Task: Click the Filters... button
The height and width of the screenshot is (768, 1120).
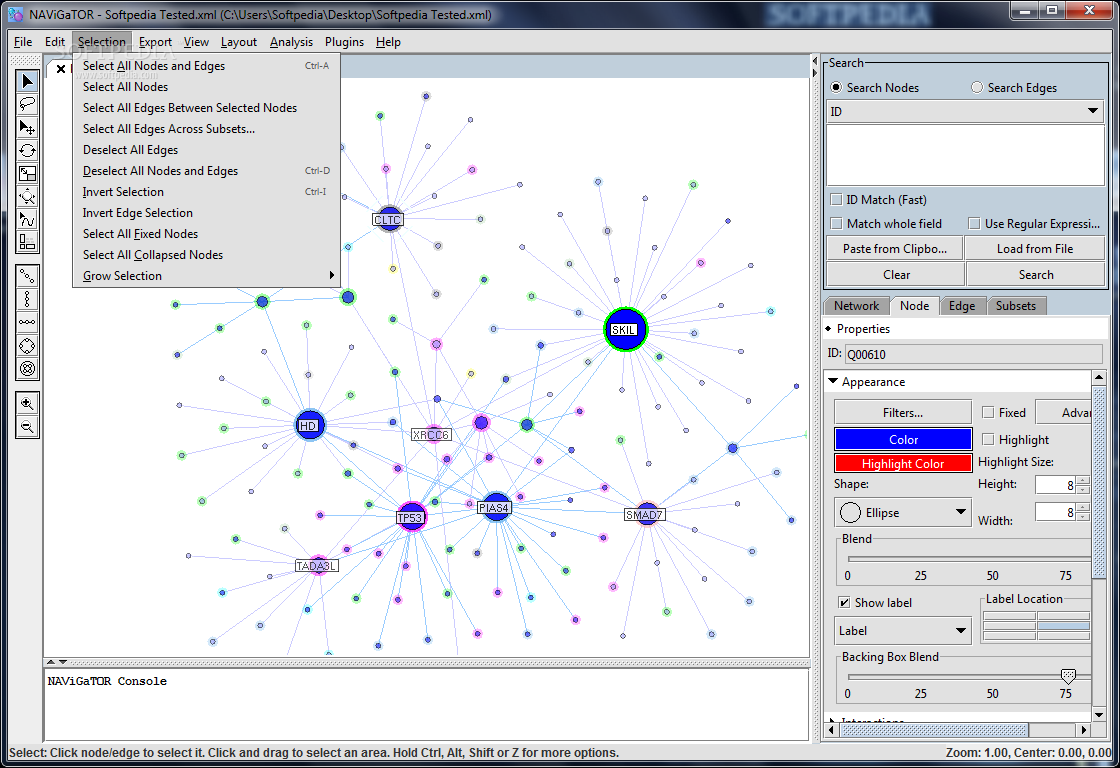Action: [x=903, y=412]
